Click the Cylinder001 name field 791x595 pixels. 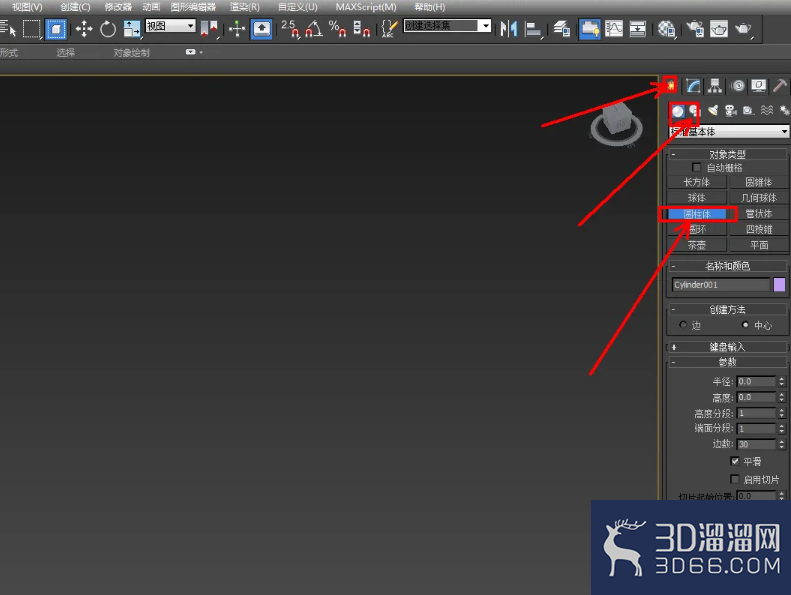pos(721,285)
